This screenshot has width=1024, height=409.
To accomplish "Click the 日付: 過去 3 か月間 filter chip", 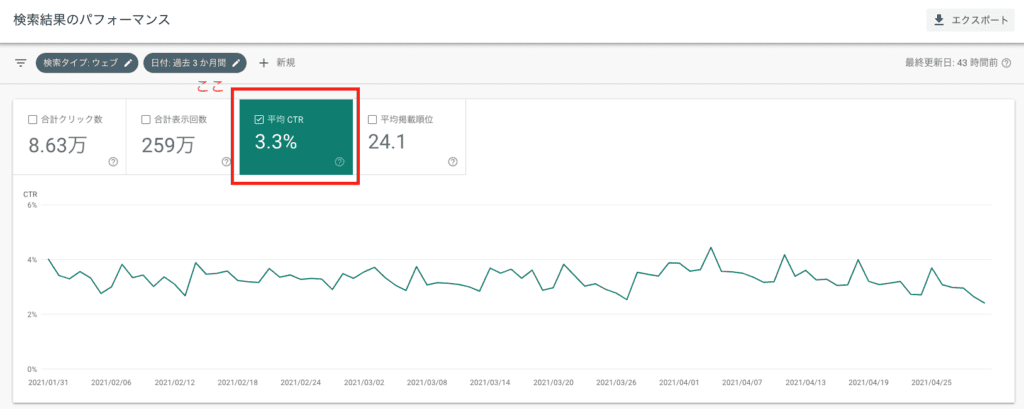I will click(195, 63).
